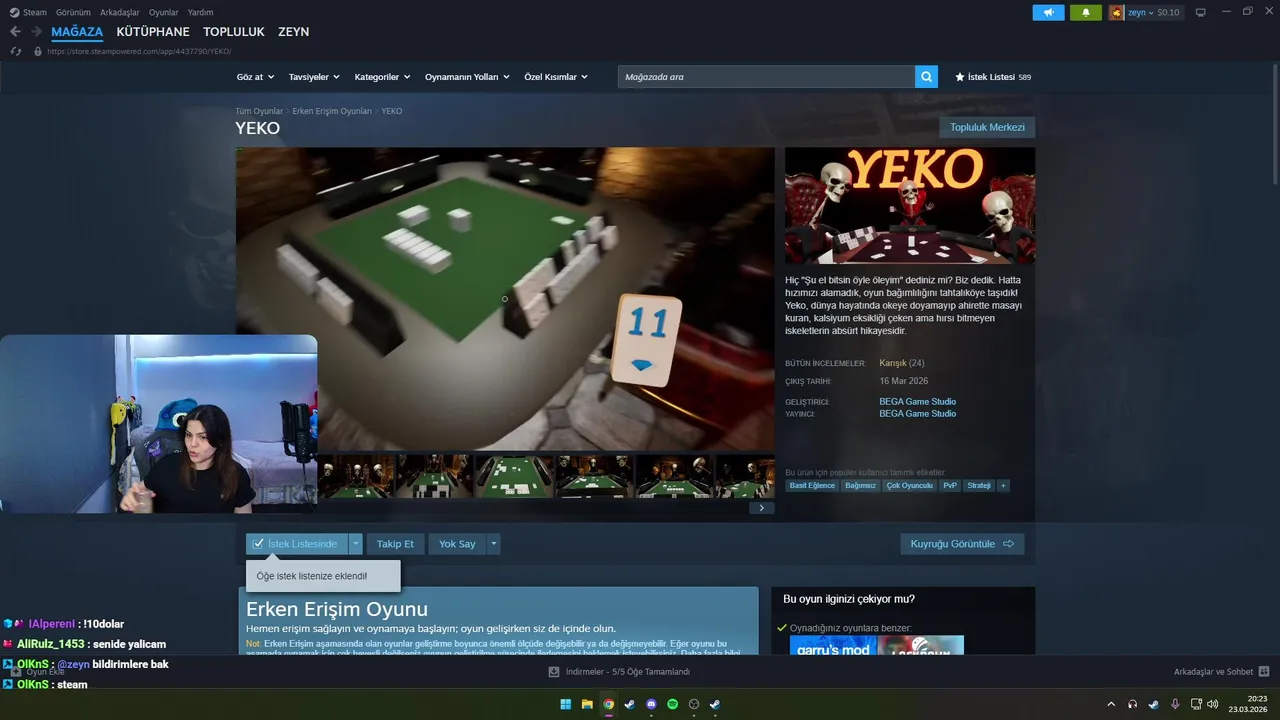Open the green notifications bell

coord(1085,12)
